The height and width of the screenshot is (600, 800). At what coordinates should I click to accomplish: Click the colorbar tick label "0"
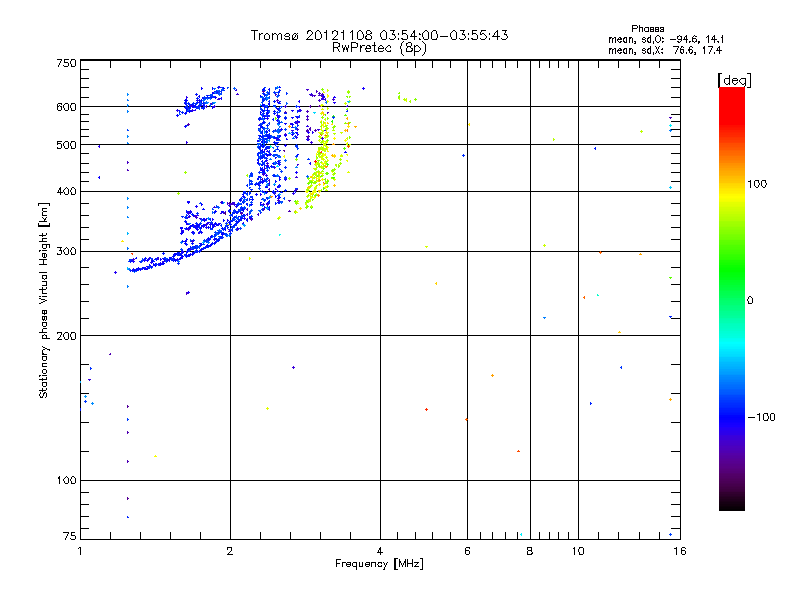750,301
